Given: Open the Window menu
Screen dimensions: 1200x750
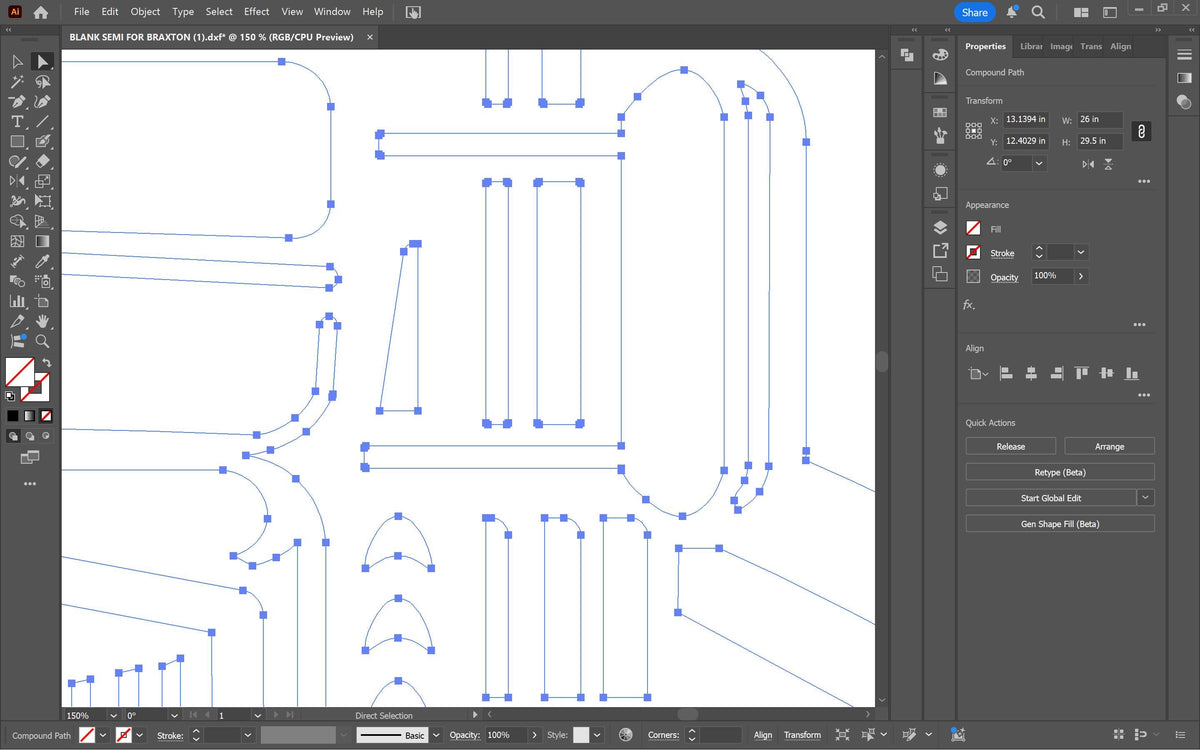Looking at the screenshot, I should (x=332, y=12).
